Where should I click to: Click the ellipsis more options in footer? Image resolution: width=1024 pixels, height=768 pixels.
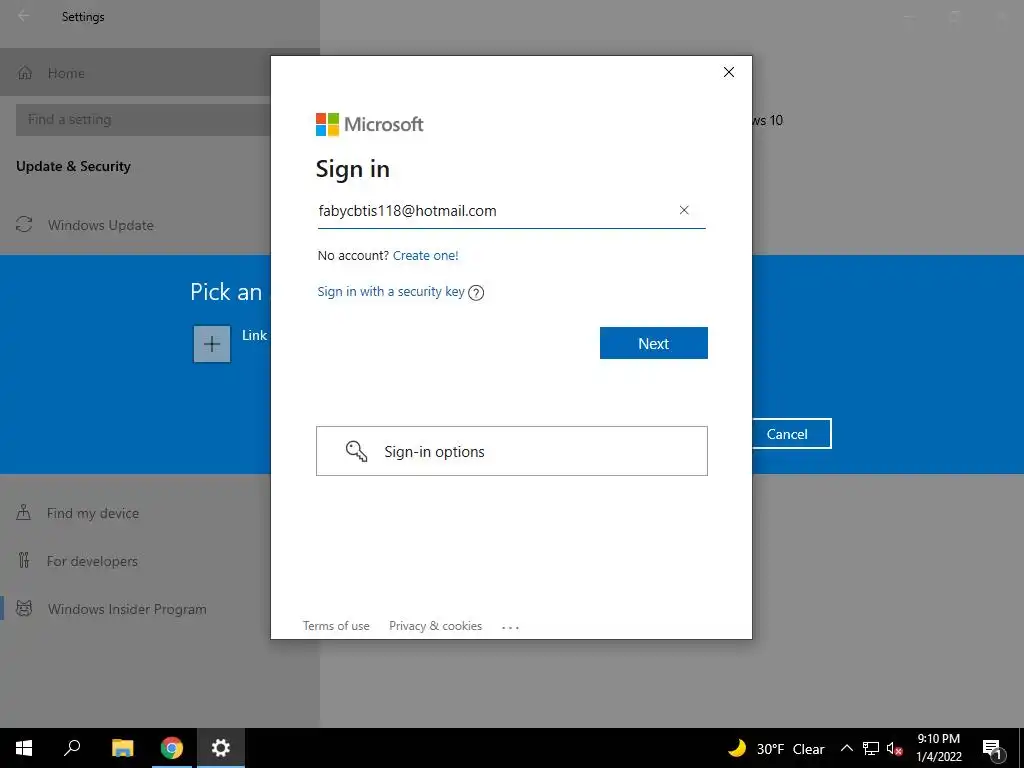coord(511,627)
